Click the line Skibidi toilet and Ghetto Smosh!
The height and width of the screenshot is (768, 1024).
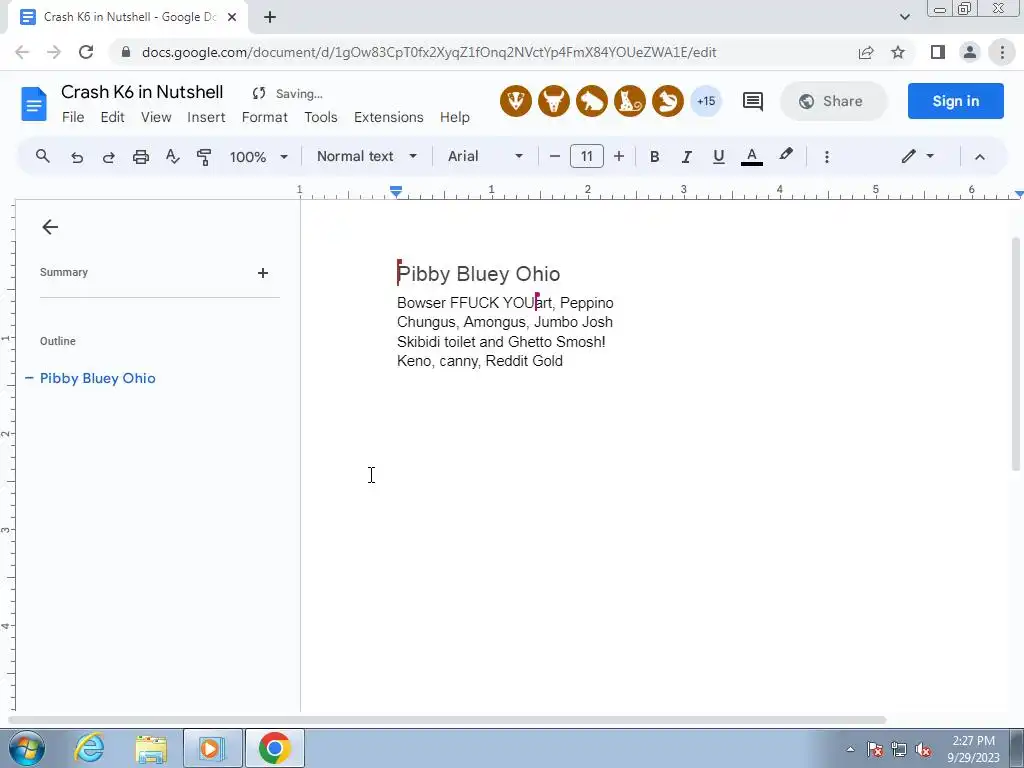point(501,342)
